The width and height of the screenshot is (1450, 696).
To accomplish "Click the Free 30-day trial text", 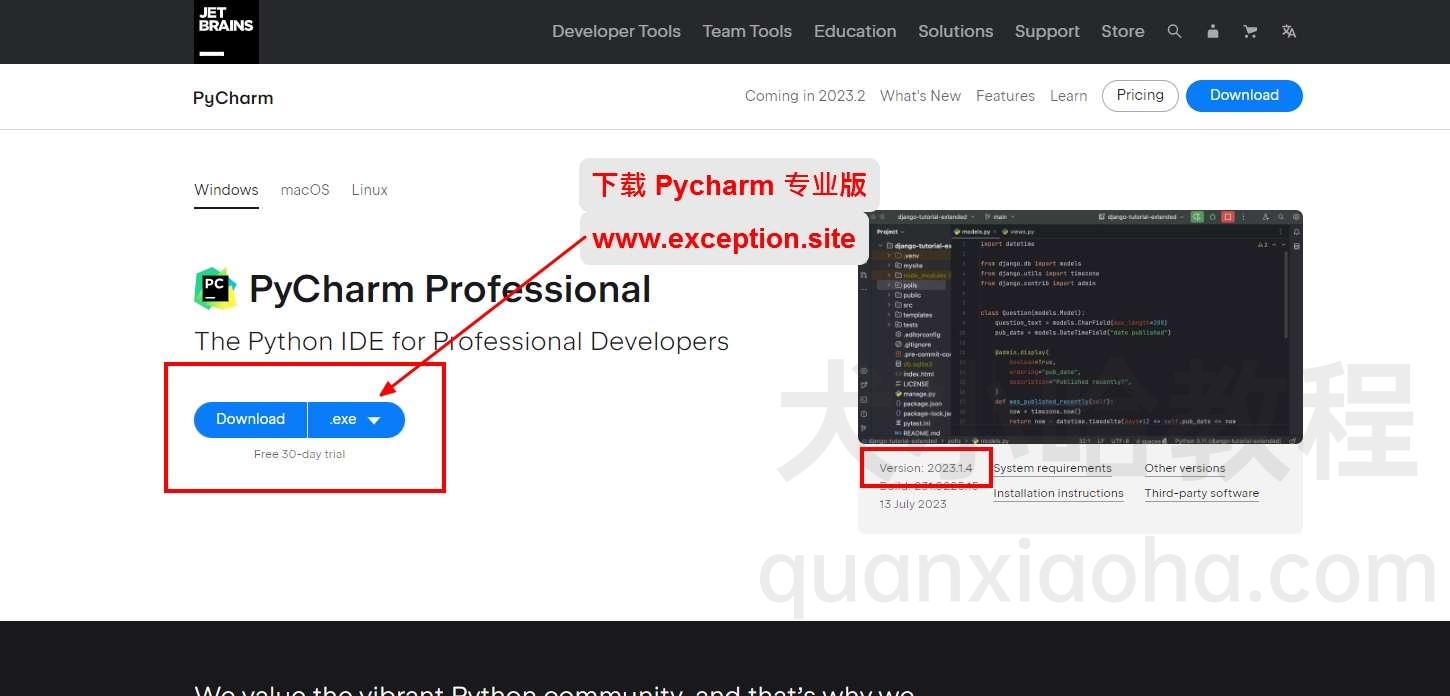I will [x=299, y=454].
